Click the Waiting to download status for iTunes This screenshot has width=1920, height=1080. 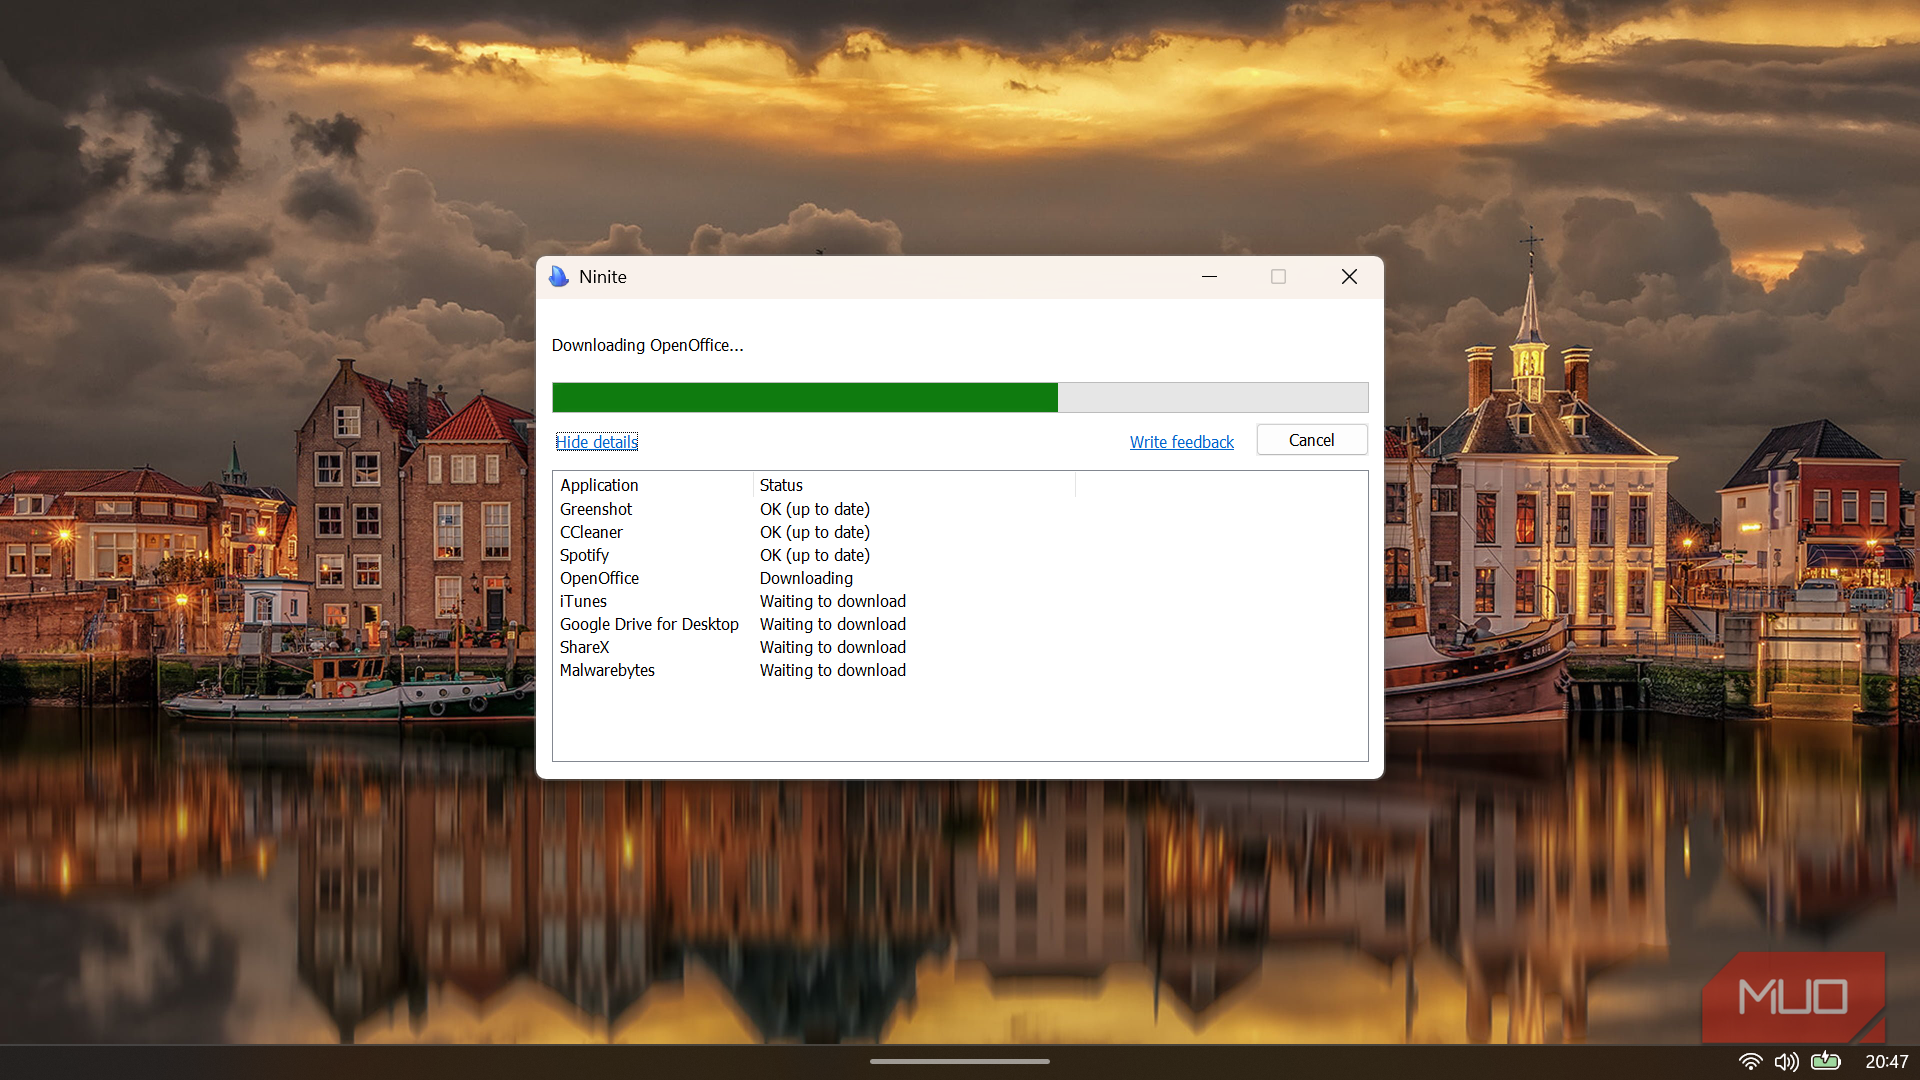[x=832, y=601]
